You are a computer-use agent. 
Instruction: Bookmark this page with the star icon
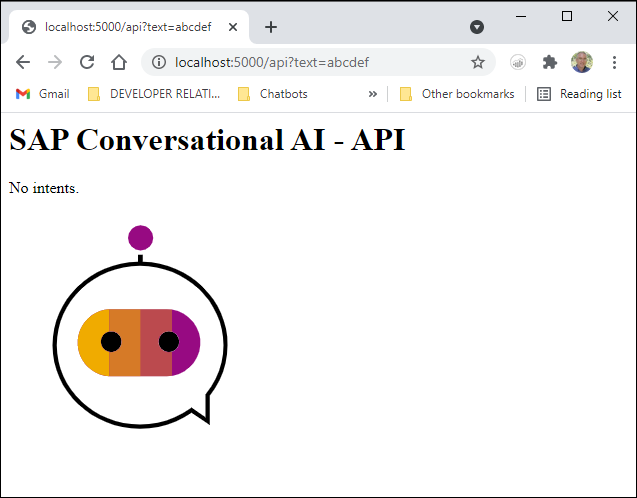[478, 62]
